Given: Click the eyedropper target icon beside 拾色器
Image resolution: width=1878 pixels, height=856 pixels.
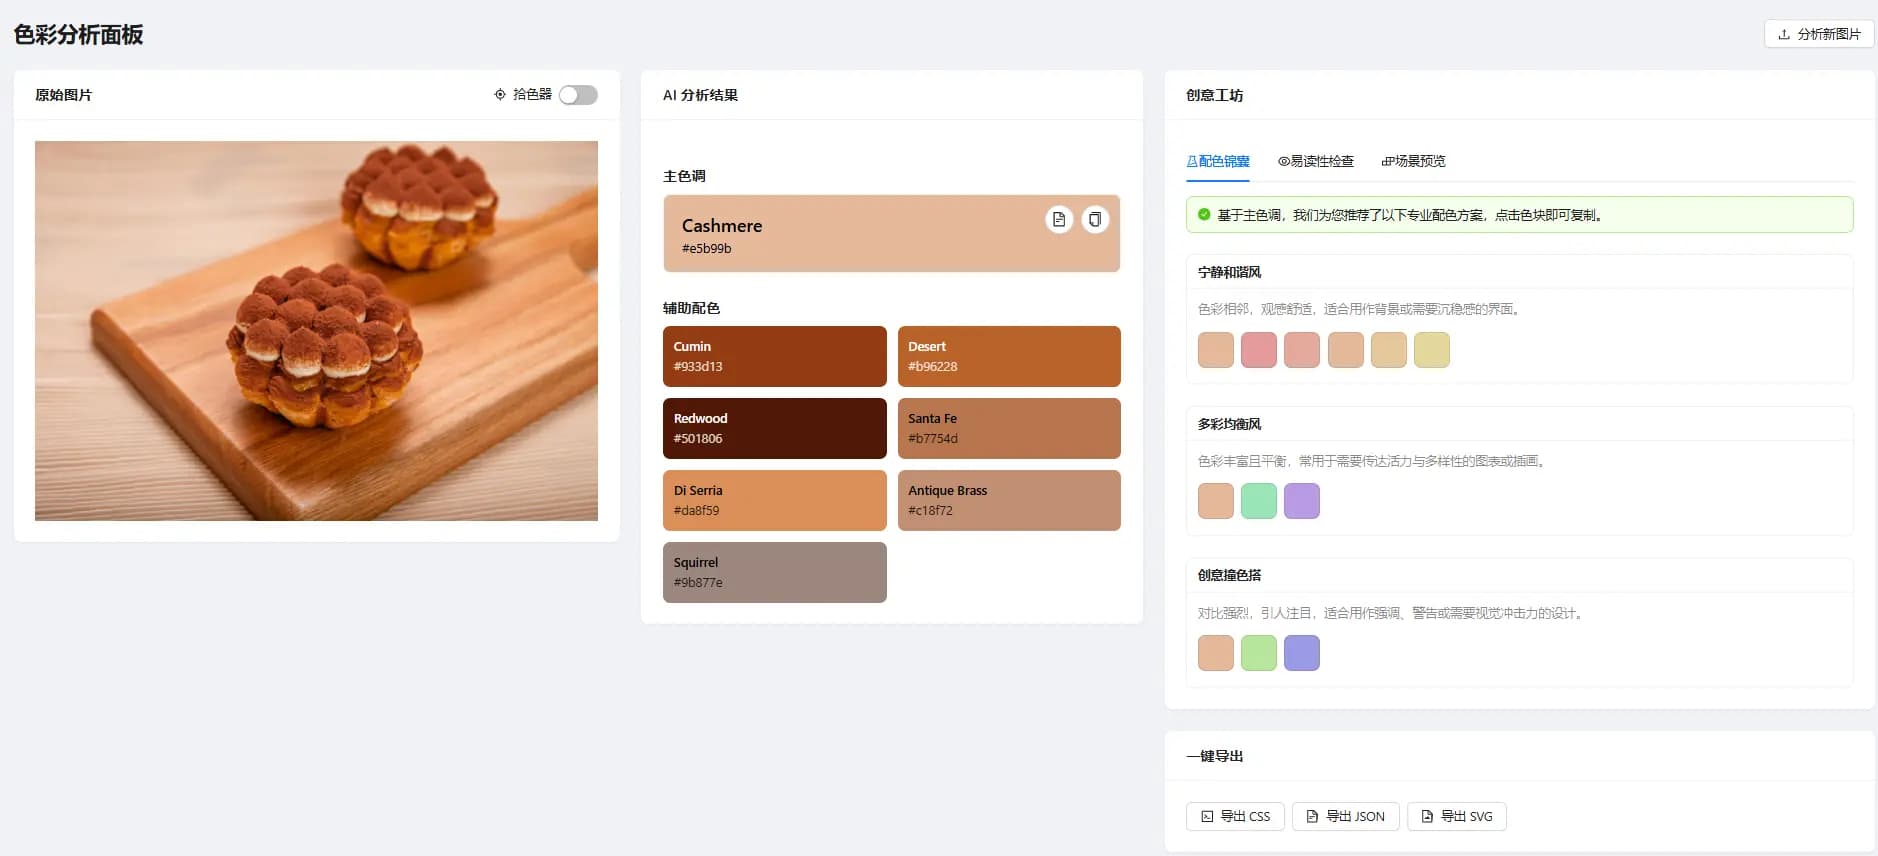Looking at the screenshot, I should coord(500,94).
